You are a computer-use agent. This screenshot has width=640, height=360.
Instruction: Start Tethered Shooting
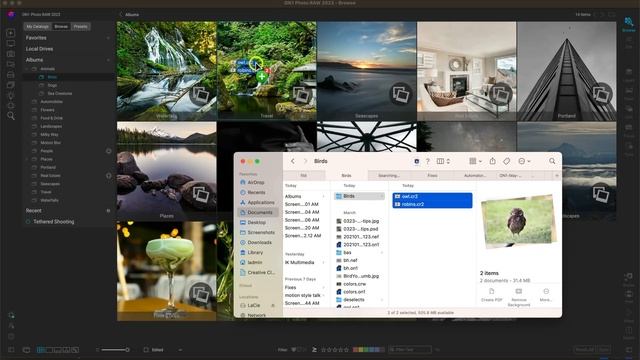(x=53, y=222)
